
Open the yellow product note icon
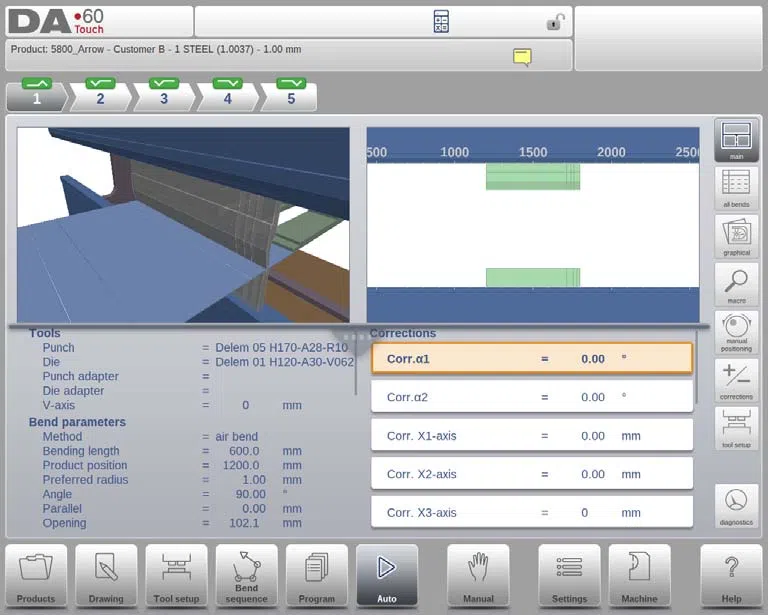point(522,57)
